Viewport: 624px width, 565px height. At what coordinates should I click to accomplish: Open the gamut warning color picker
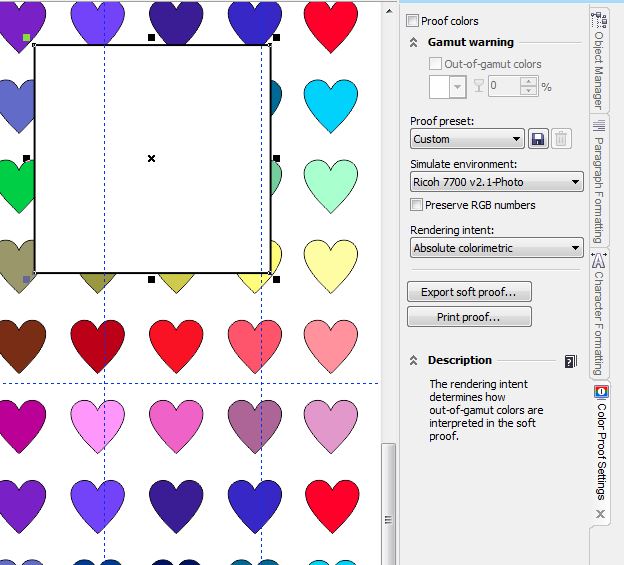(x=448, y=86)
